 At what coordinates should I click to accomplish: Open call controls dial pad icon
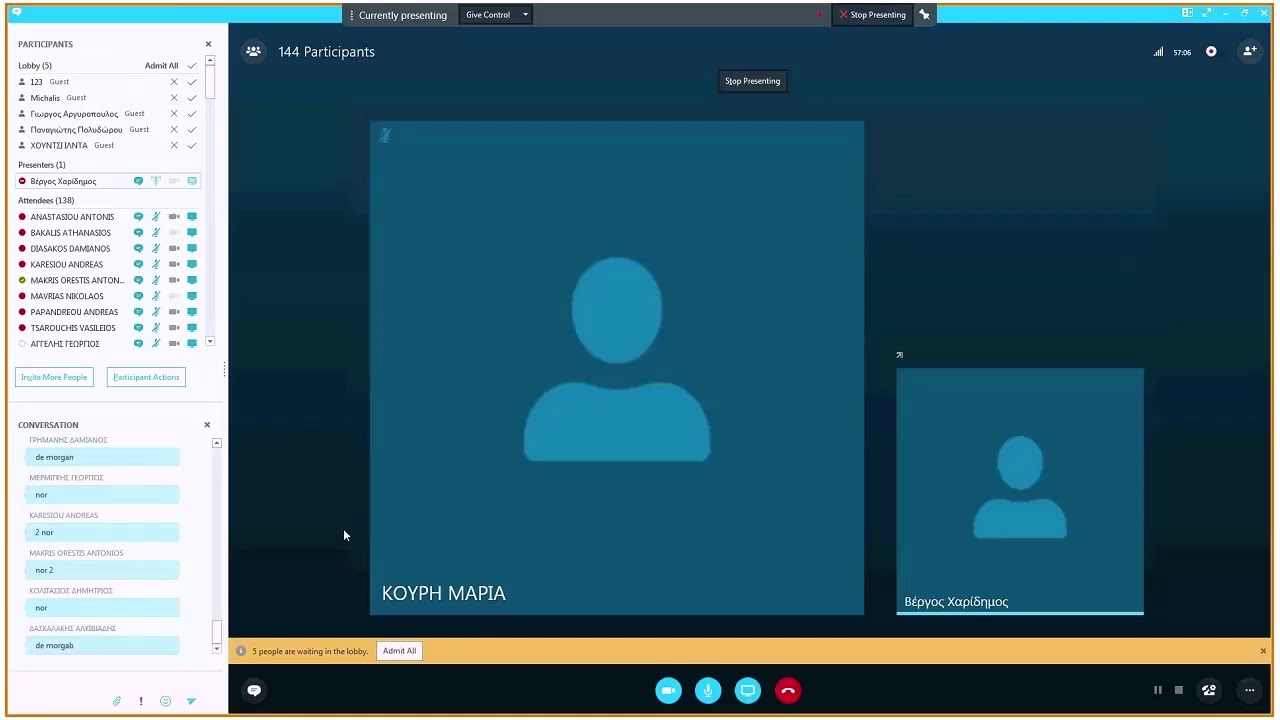1209,690
